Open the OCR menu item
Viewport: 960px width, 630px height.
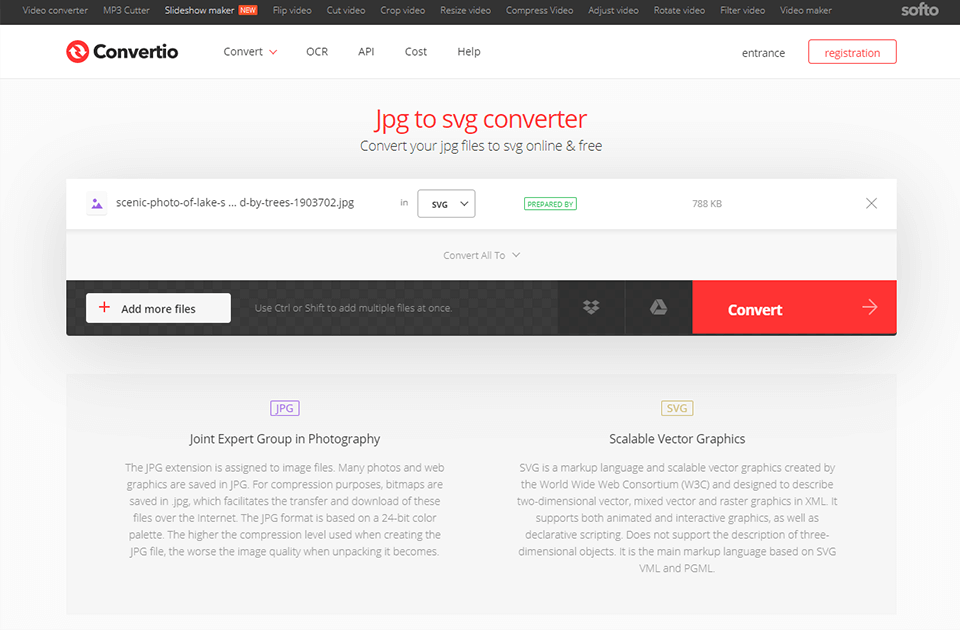point(317,51)
